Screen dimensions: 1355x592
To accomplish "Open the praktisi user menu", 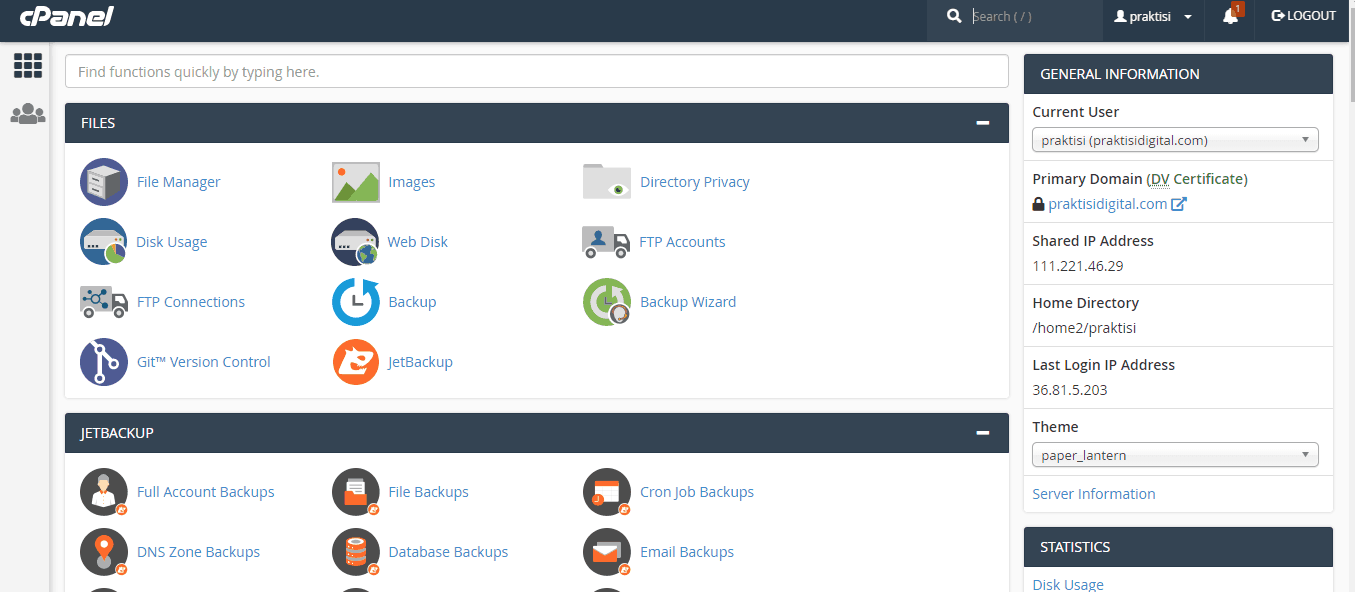I will [1153, 16].
